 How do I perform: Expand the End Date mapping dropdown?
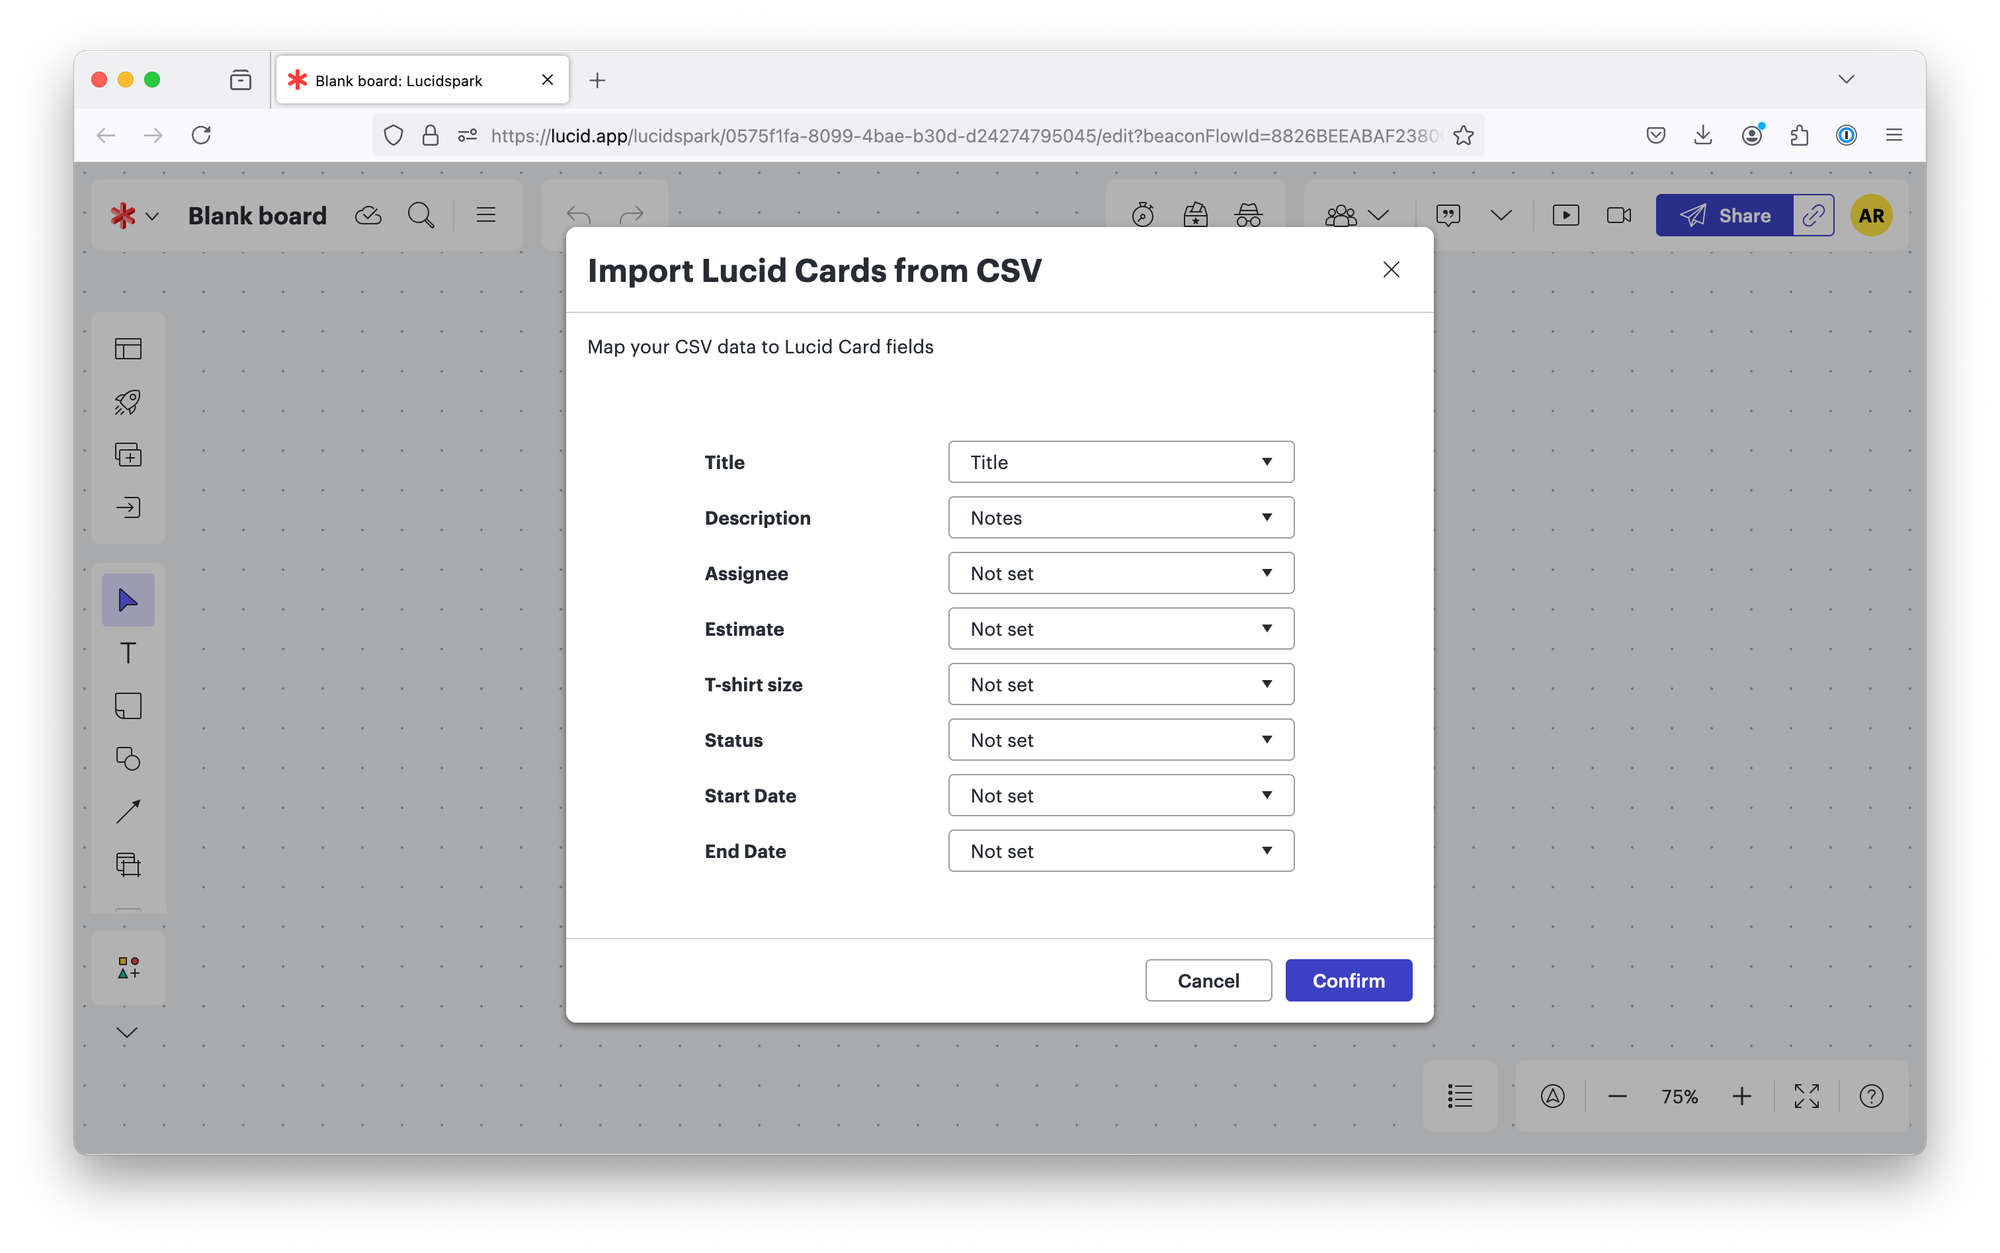[1121, 851]
